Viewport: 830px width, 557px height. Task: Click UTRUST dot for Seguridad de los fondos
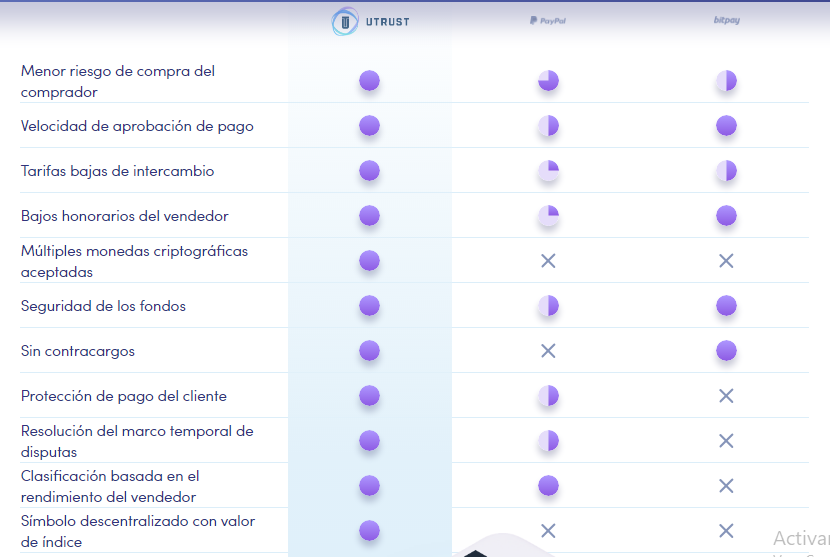pyautogui.click(x=369, y=306)
